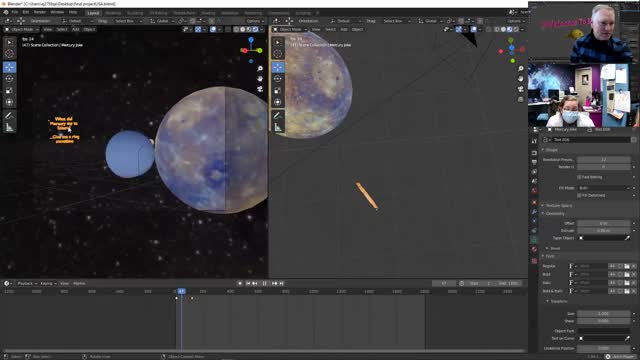Open the Object properties tab
The width and height of the screenshot is (640, 360).
[534, 202]
